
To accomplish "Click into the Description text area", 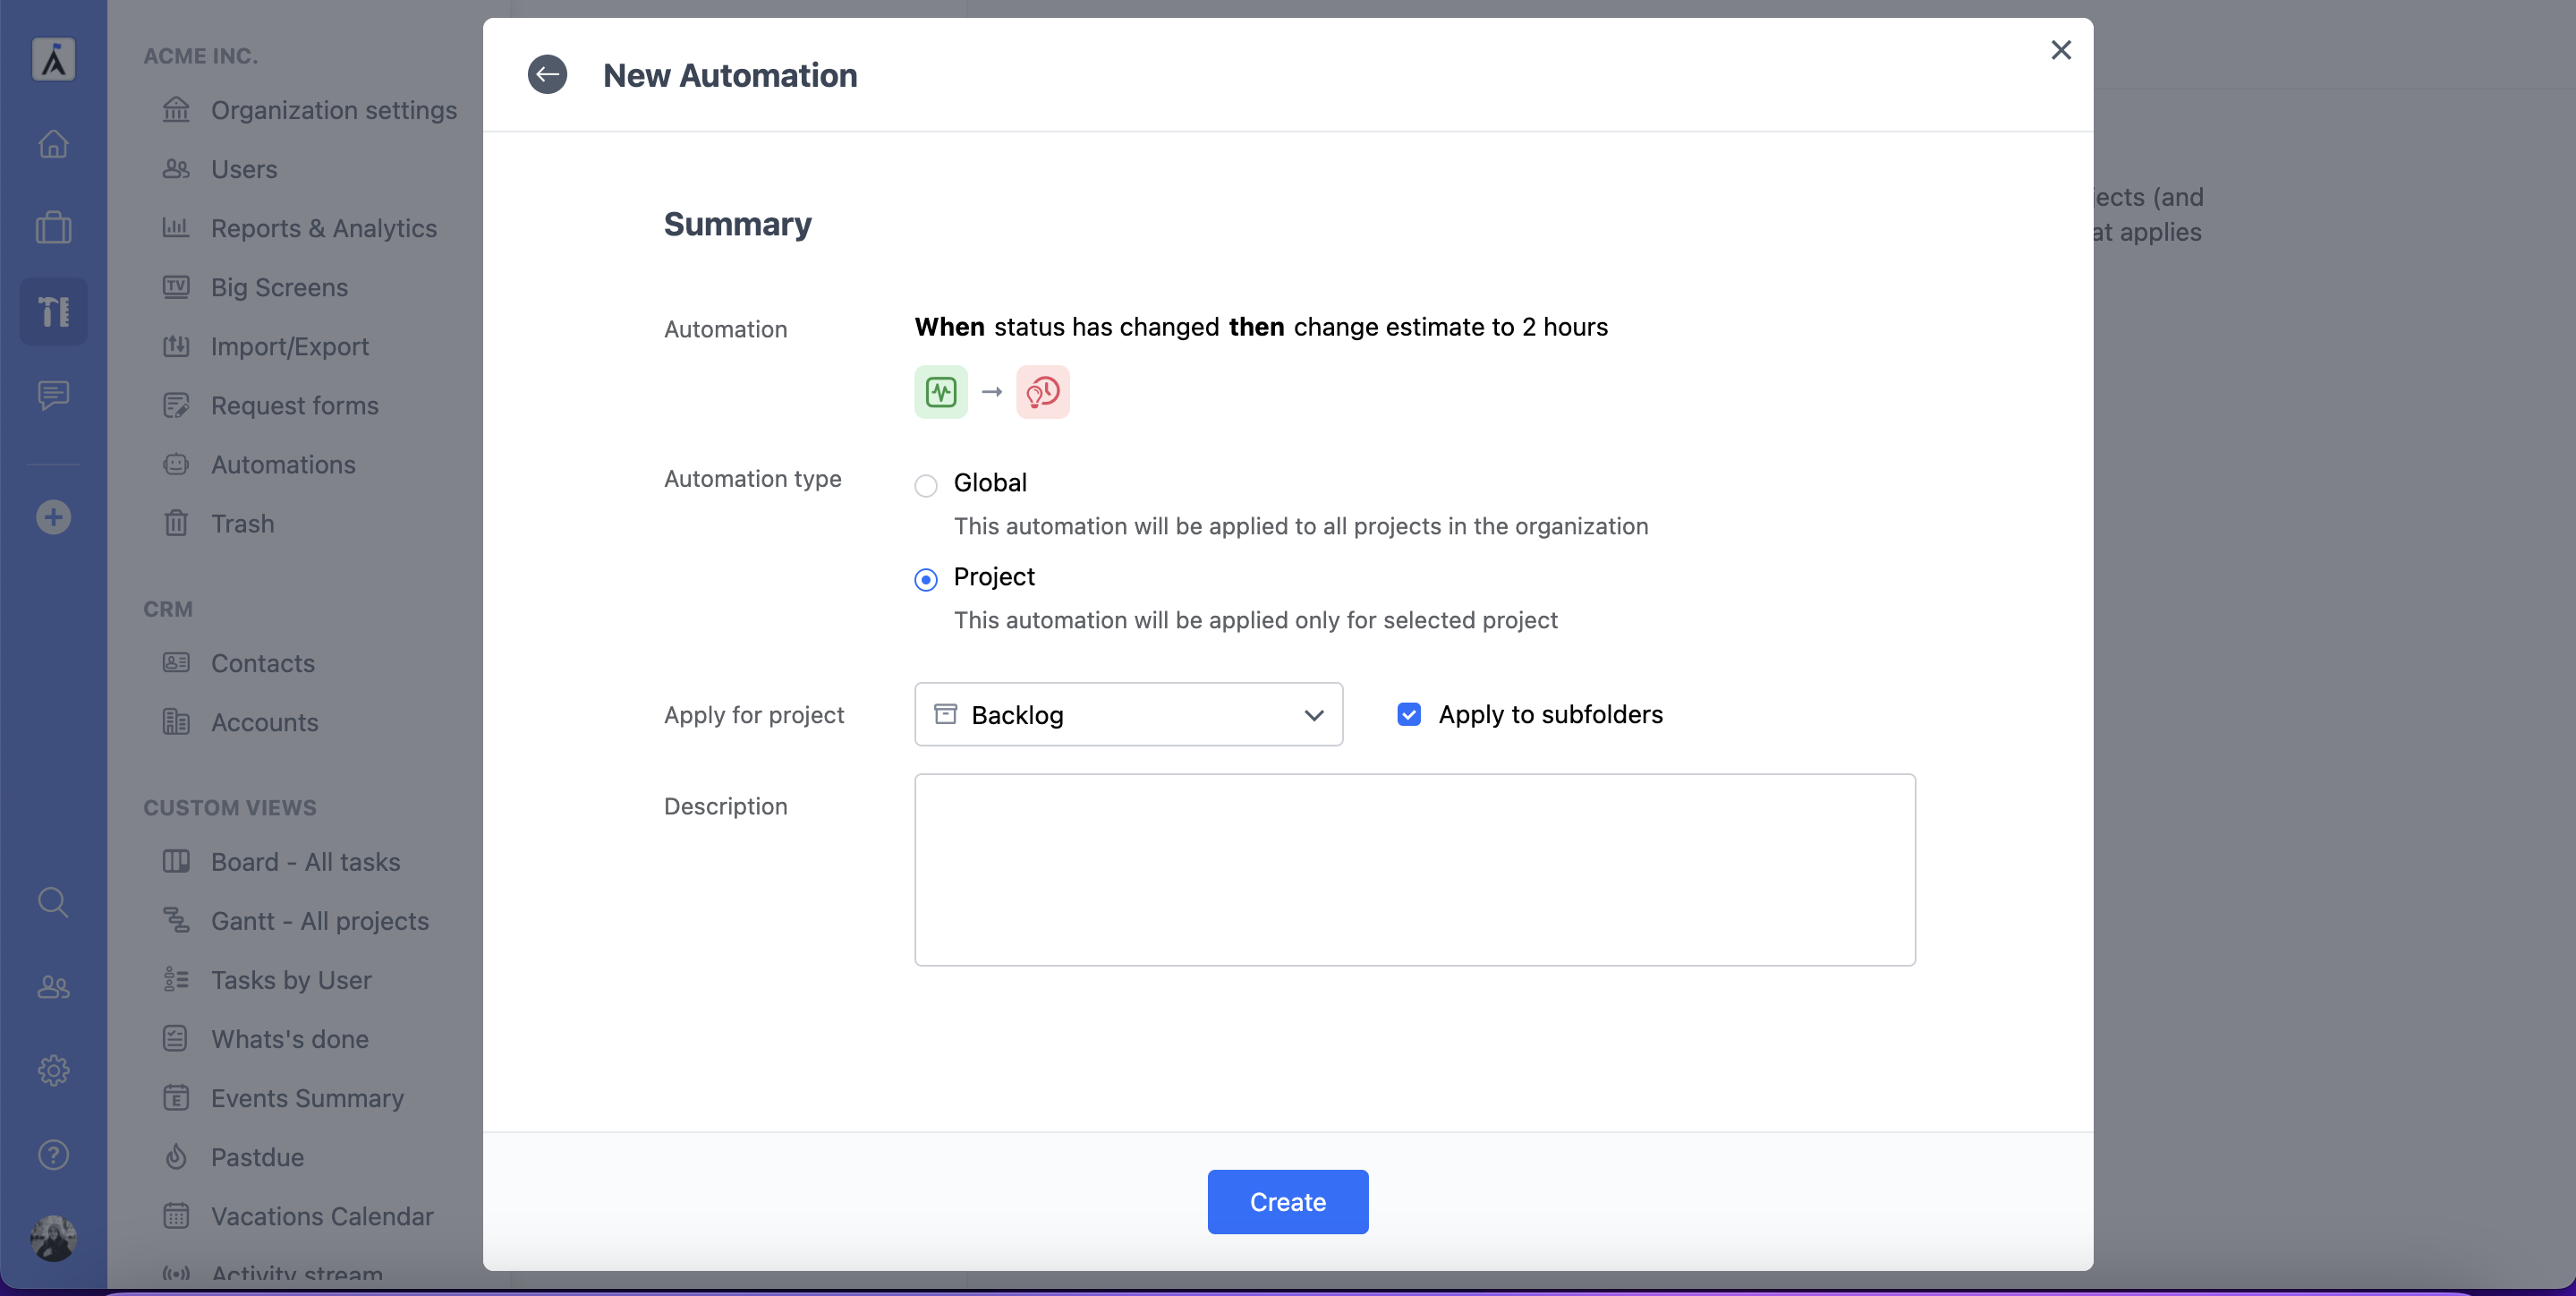I will pyautogui.click(x=1414, y=870).
